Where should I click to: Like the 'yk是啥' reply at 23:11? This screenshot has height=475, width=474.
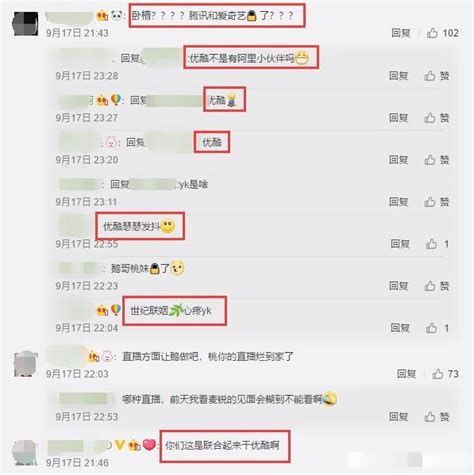point(430,202)
